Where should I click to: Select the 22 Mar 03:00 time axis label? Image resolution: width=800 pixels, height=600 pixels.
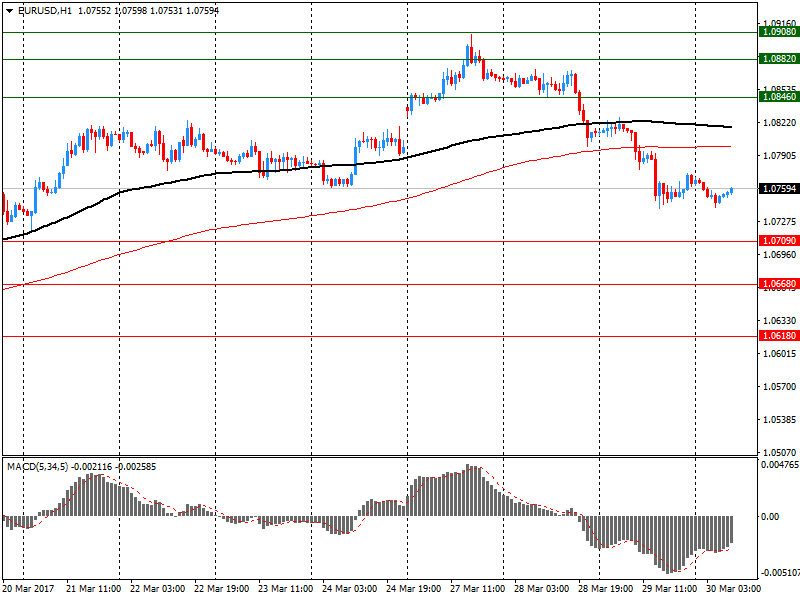(x=158, y=589)
